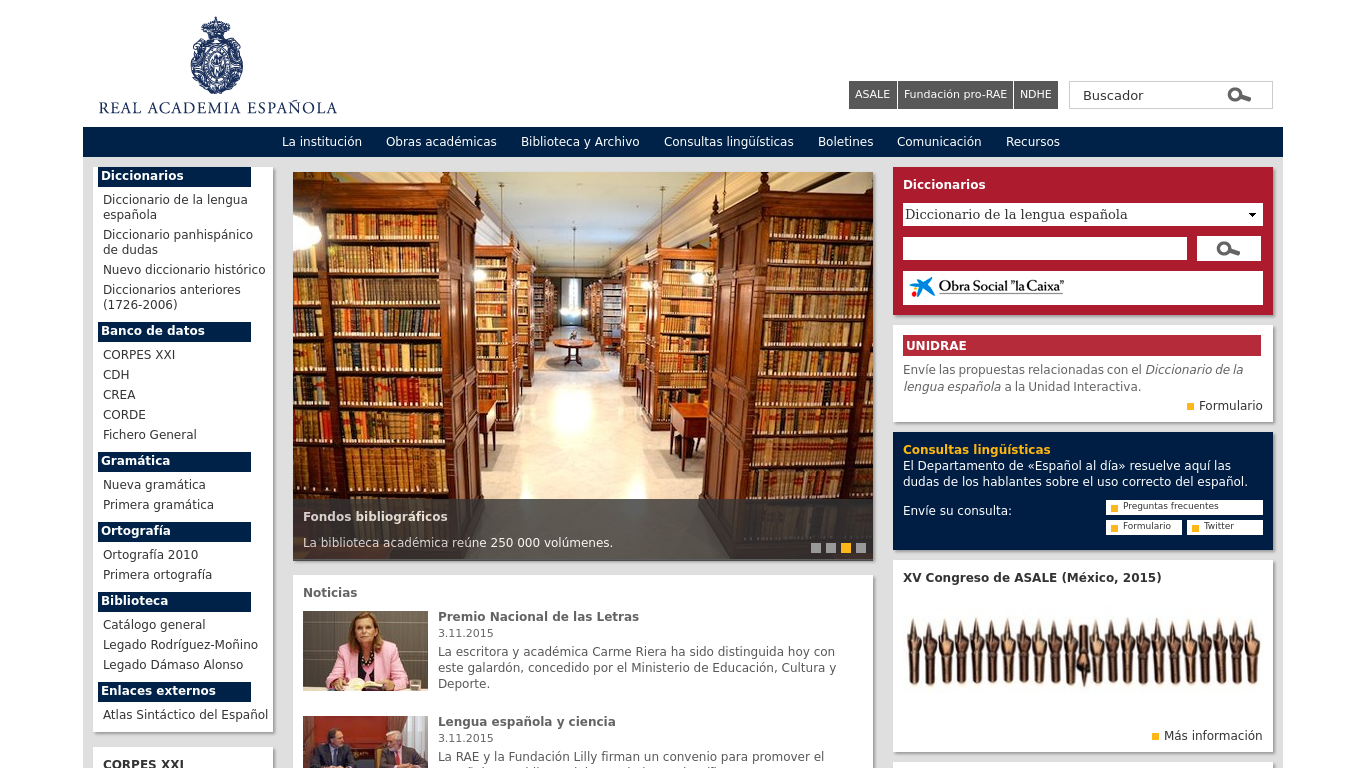Click the Real Academia Española crest logo
Screen dimensions: 1366x768
(217, 56)
